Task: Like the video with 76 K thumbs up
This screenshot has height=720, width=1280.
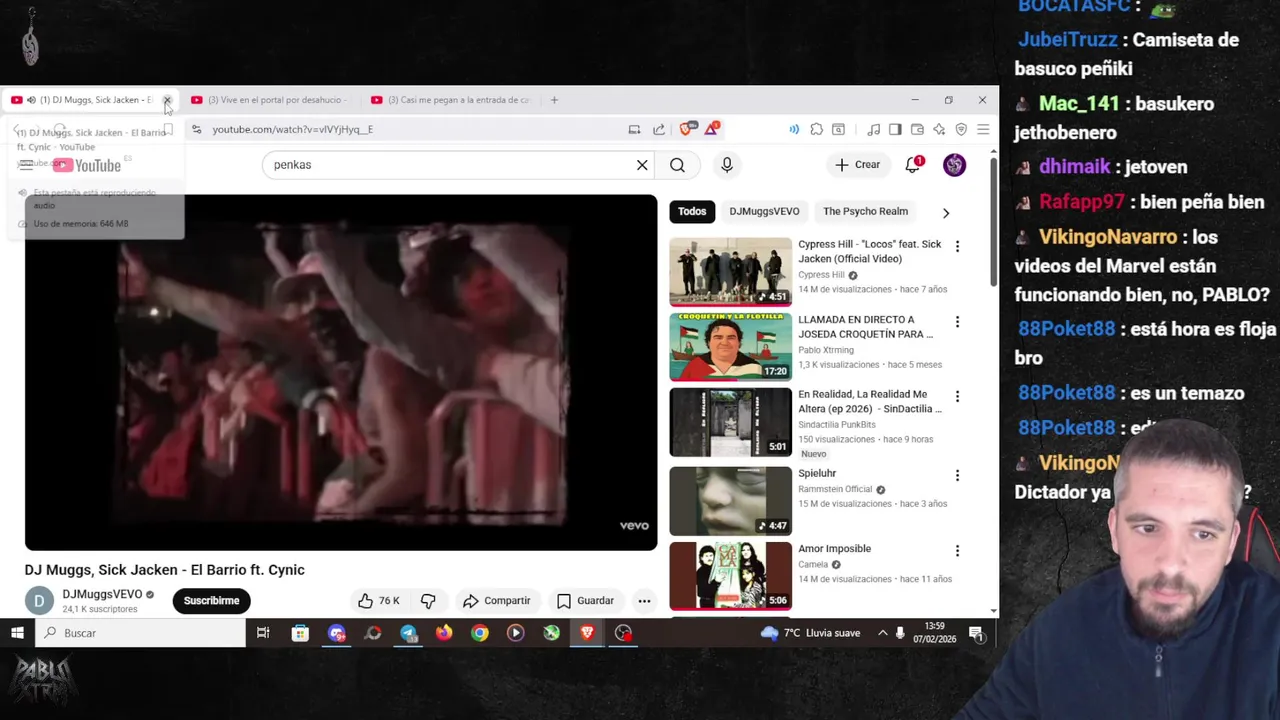Action: (378, 600)
